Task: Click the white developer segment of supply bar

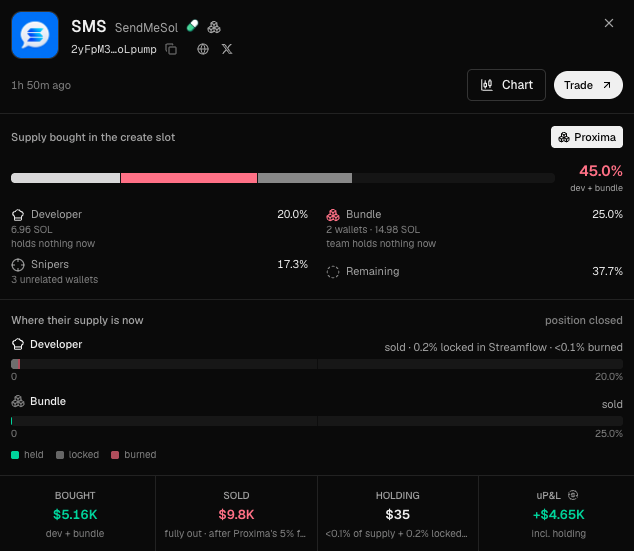Action: point(66,178)
